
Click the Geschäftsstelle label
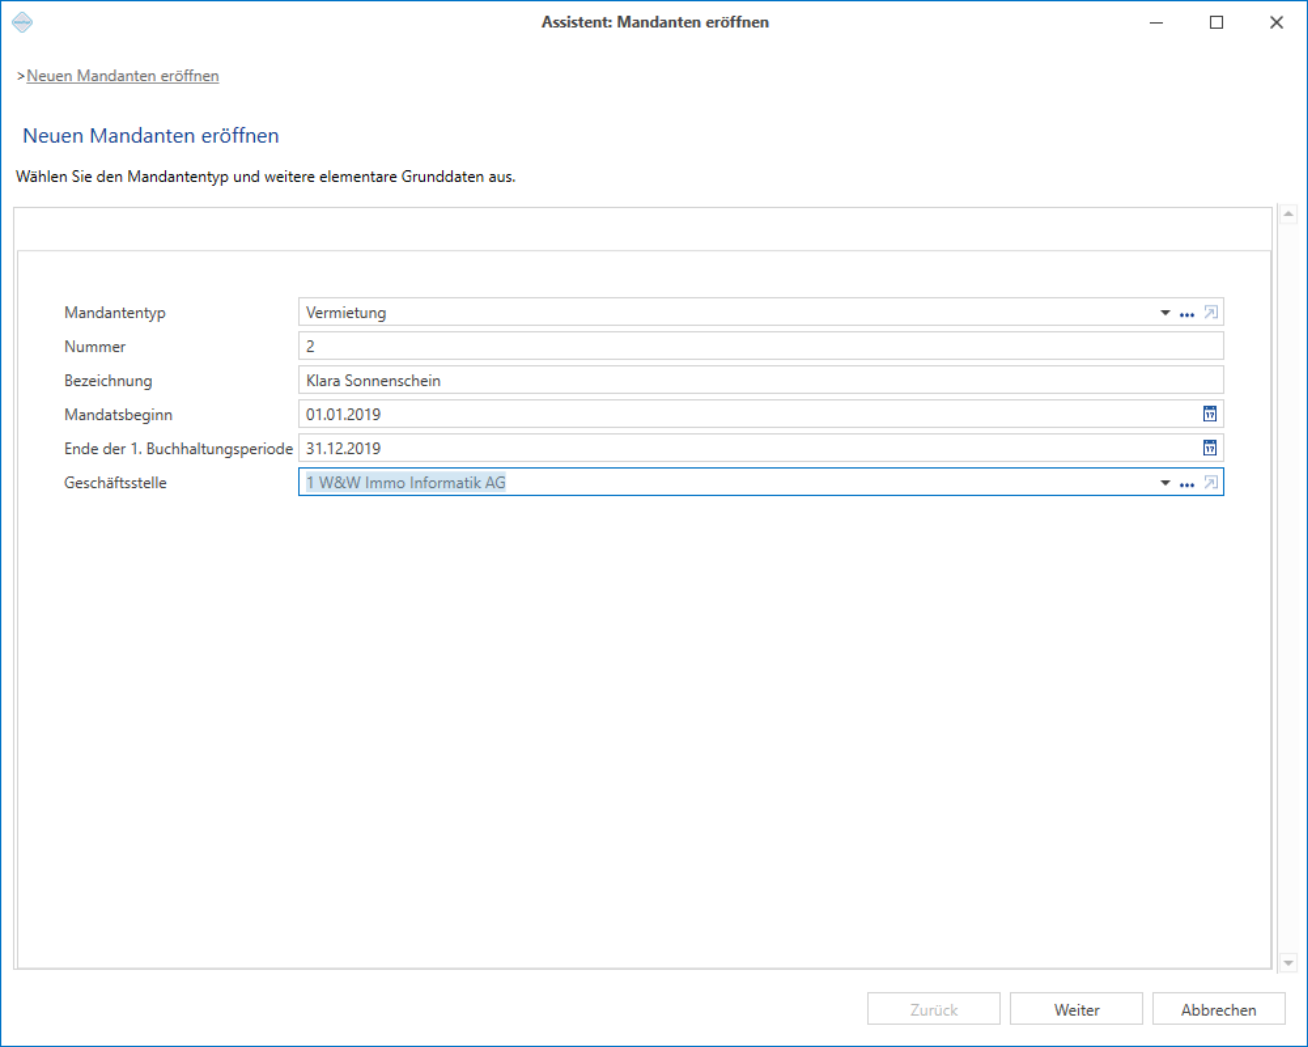[x=115, y=483]
